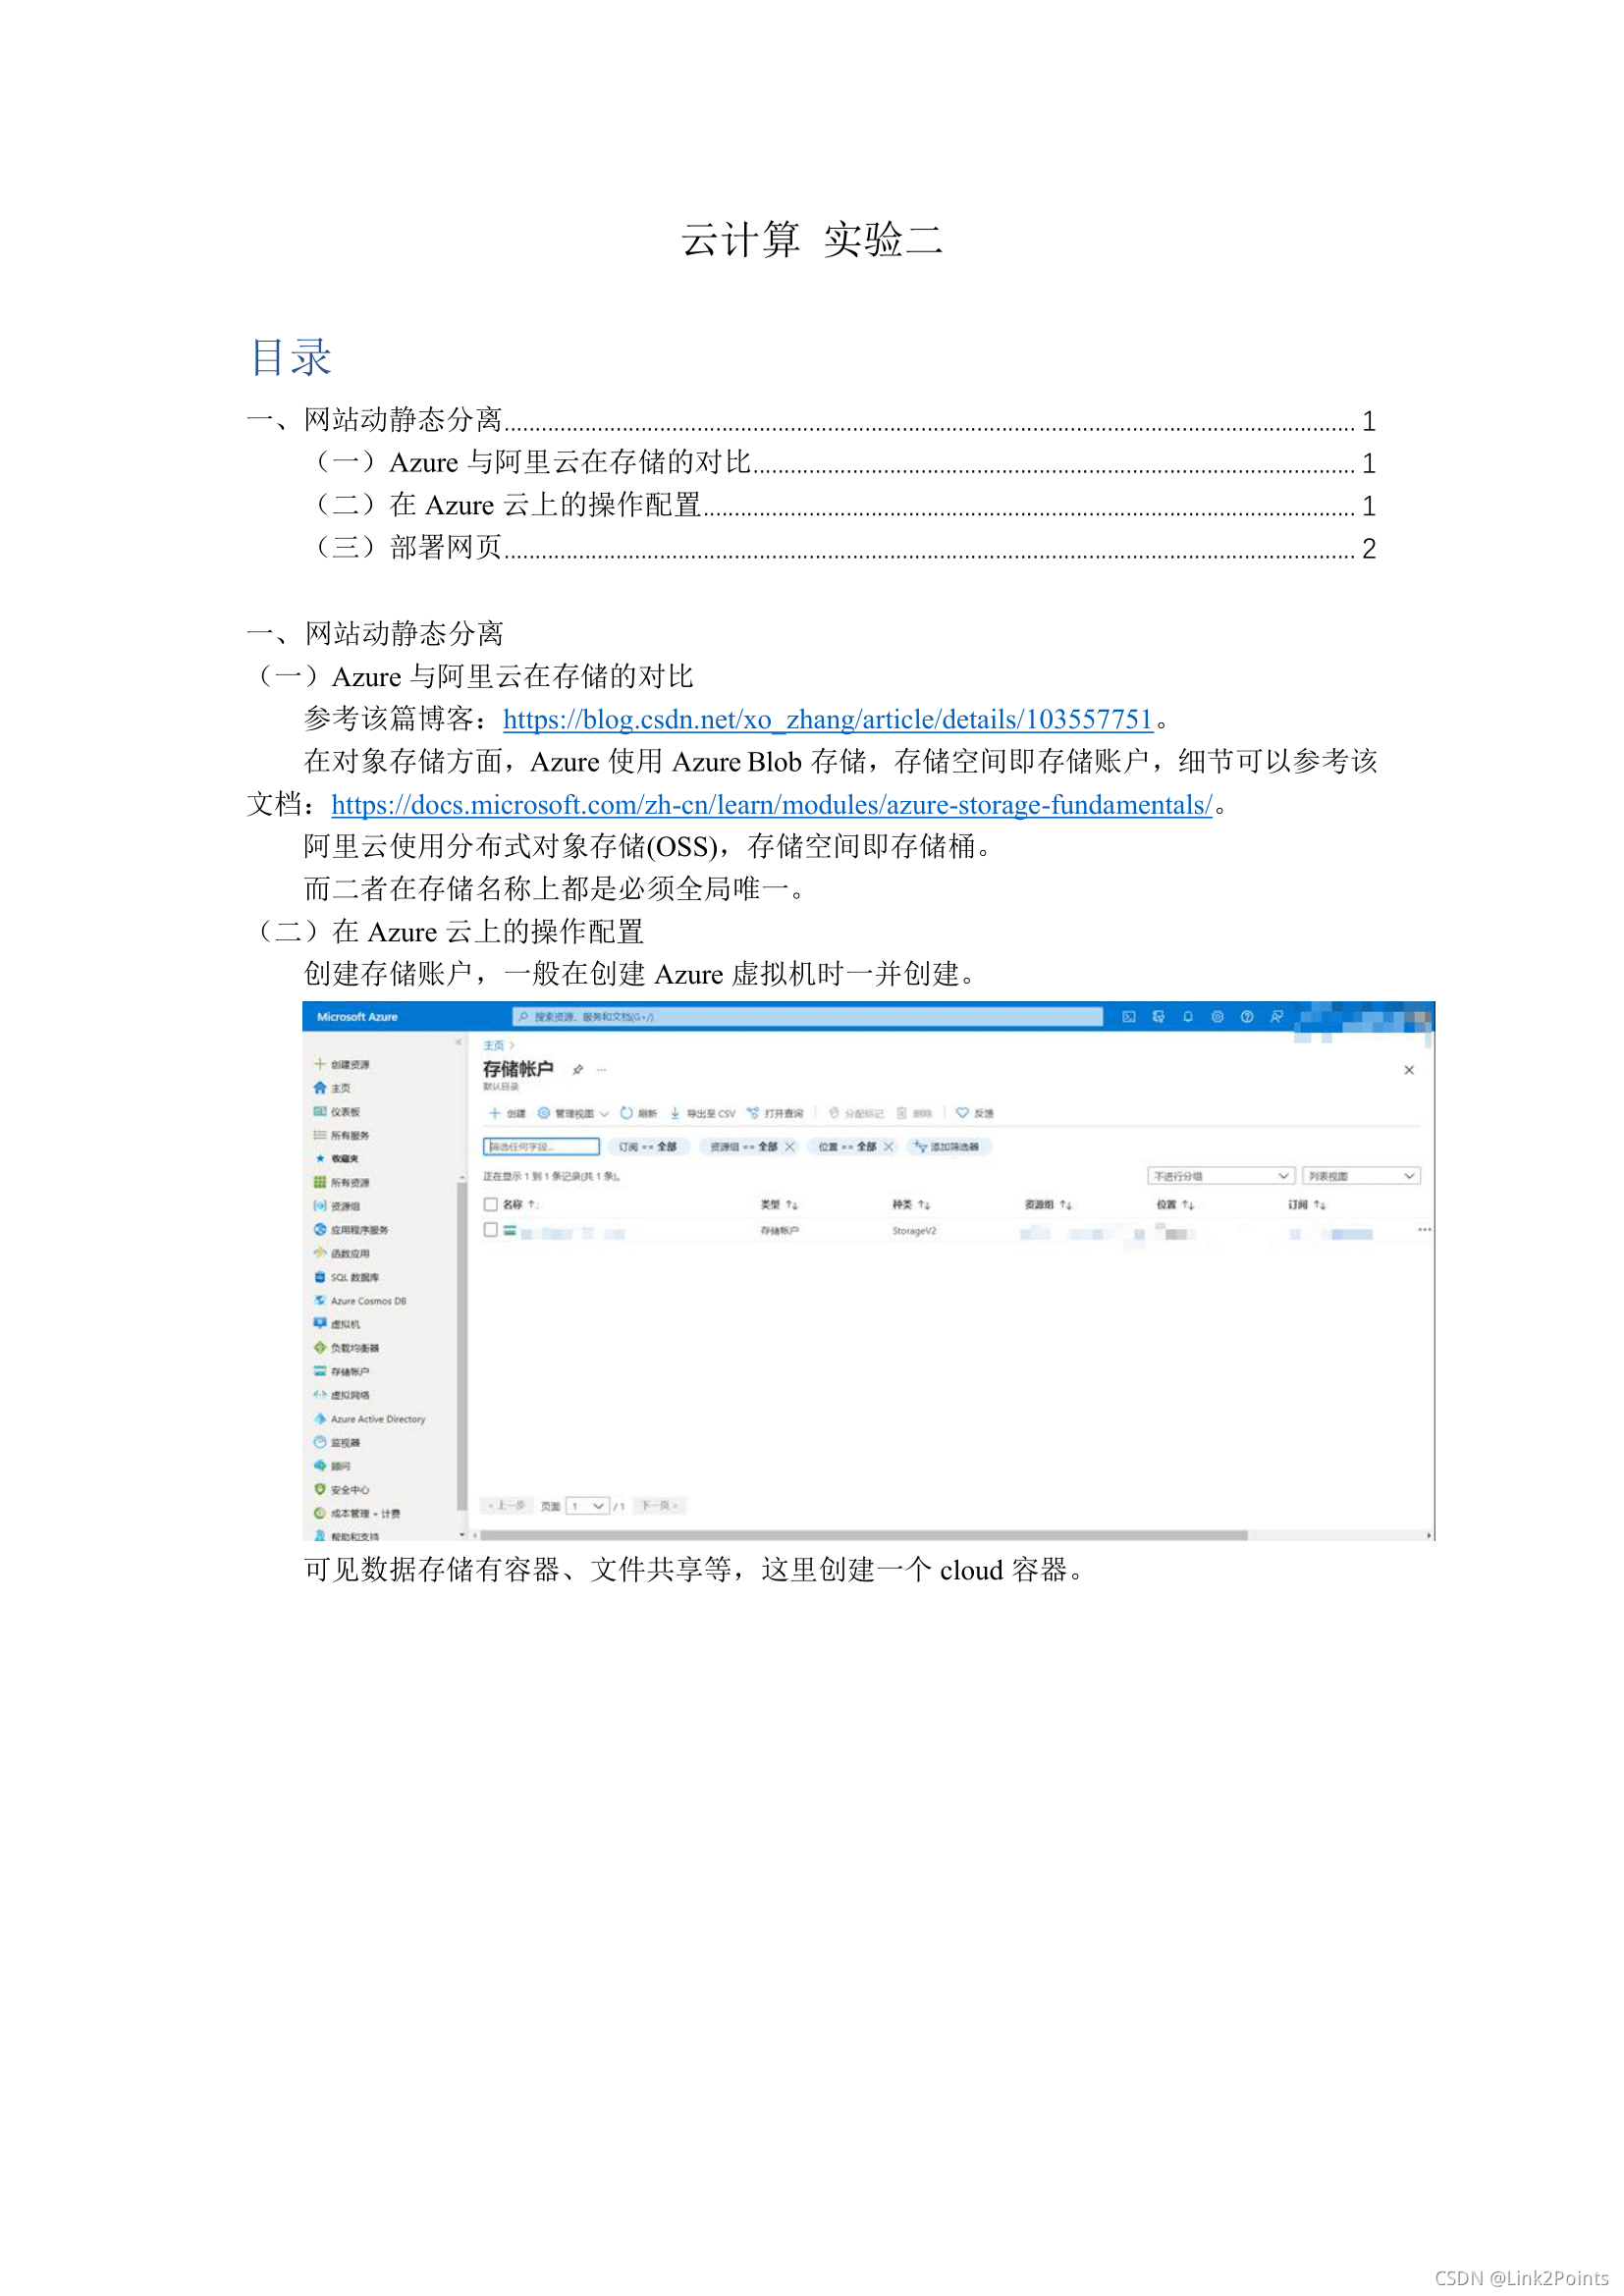Open the portal settings gear icon
Image resolution: width=1624 pixels, height=2296 pixels.
click(x=1217, y=1017)
